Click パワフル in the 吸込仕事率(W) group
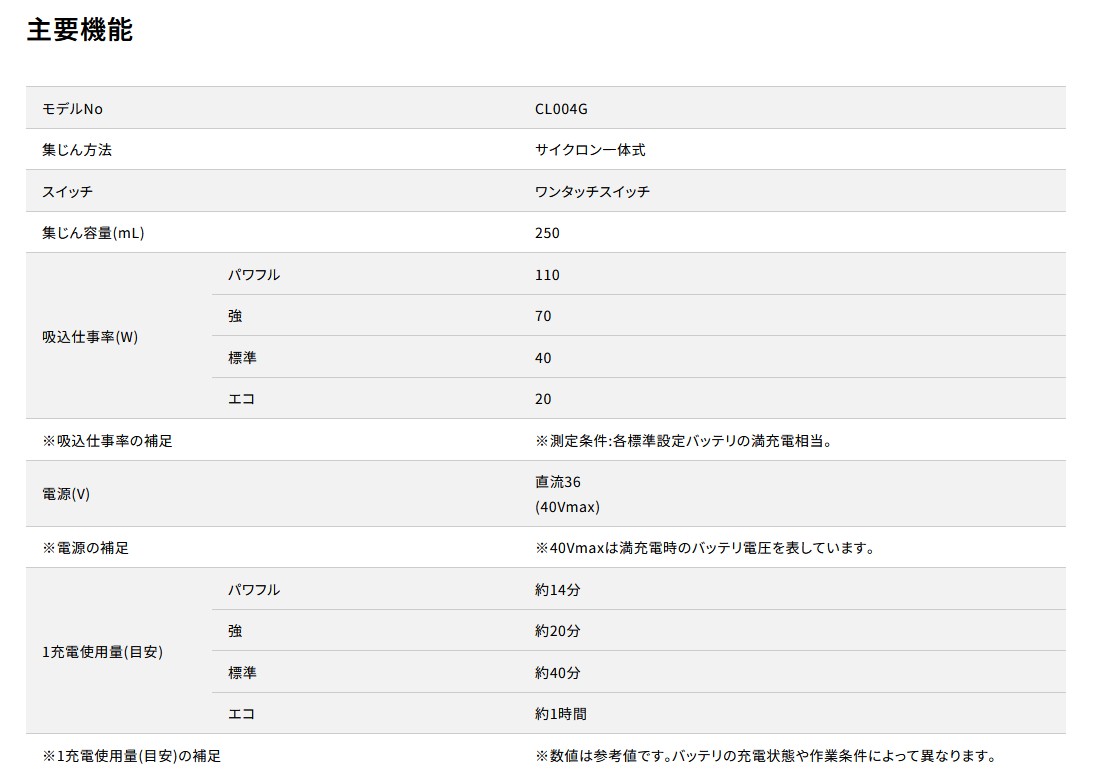Viewport: 1095px width, 772px height. click(254, 275)
